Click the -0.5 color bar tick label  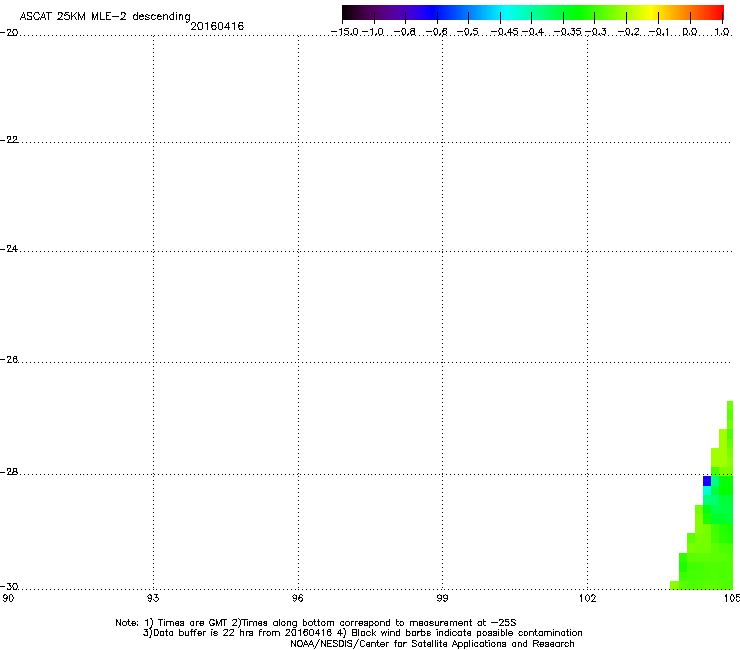pyautogui.click(x=468, y=32)
